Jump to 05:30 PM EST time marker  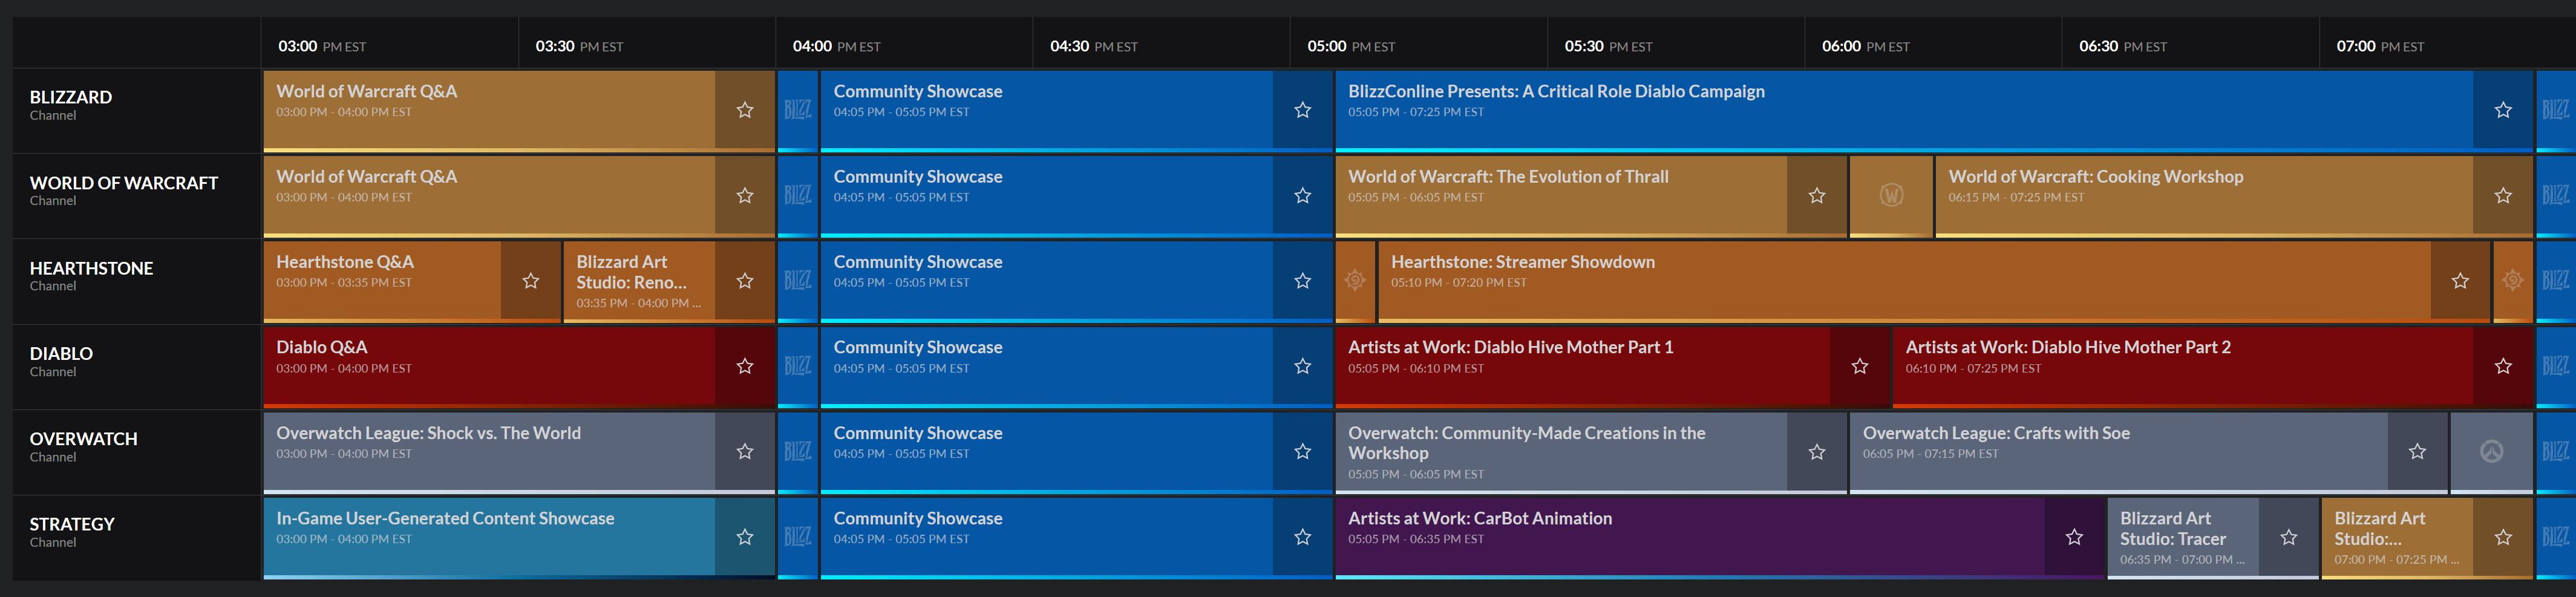point(1608,46)
